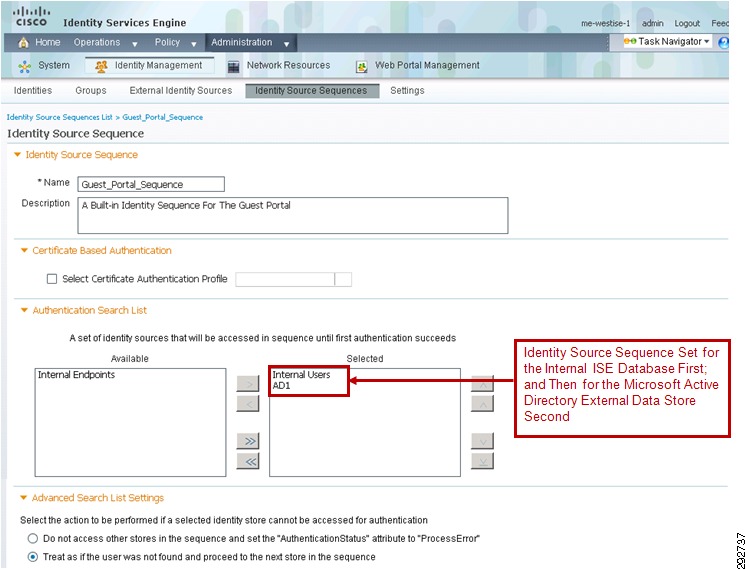Select Internal Endpoints in Available list
This screenshot has height=569, width=745.
pos(76,375)
